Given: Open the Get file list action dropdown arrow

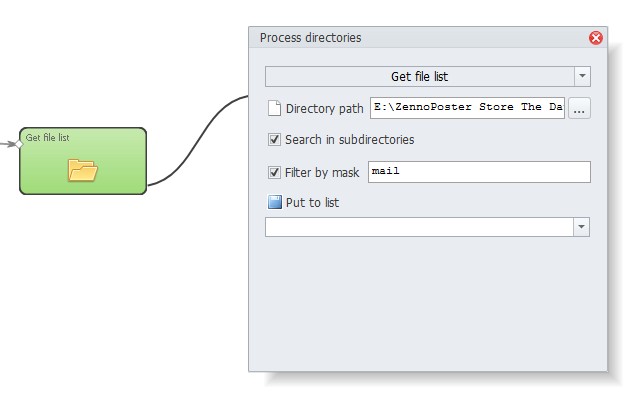Looking at the screenshot, I should coord(582,76).
